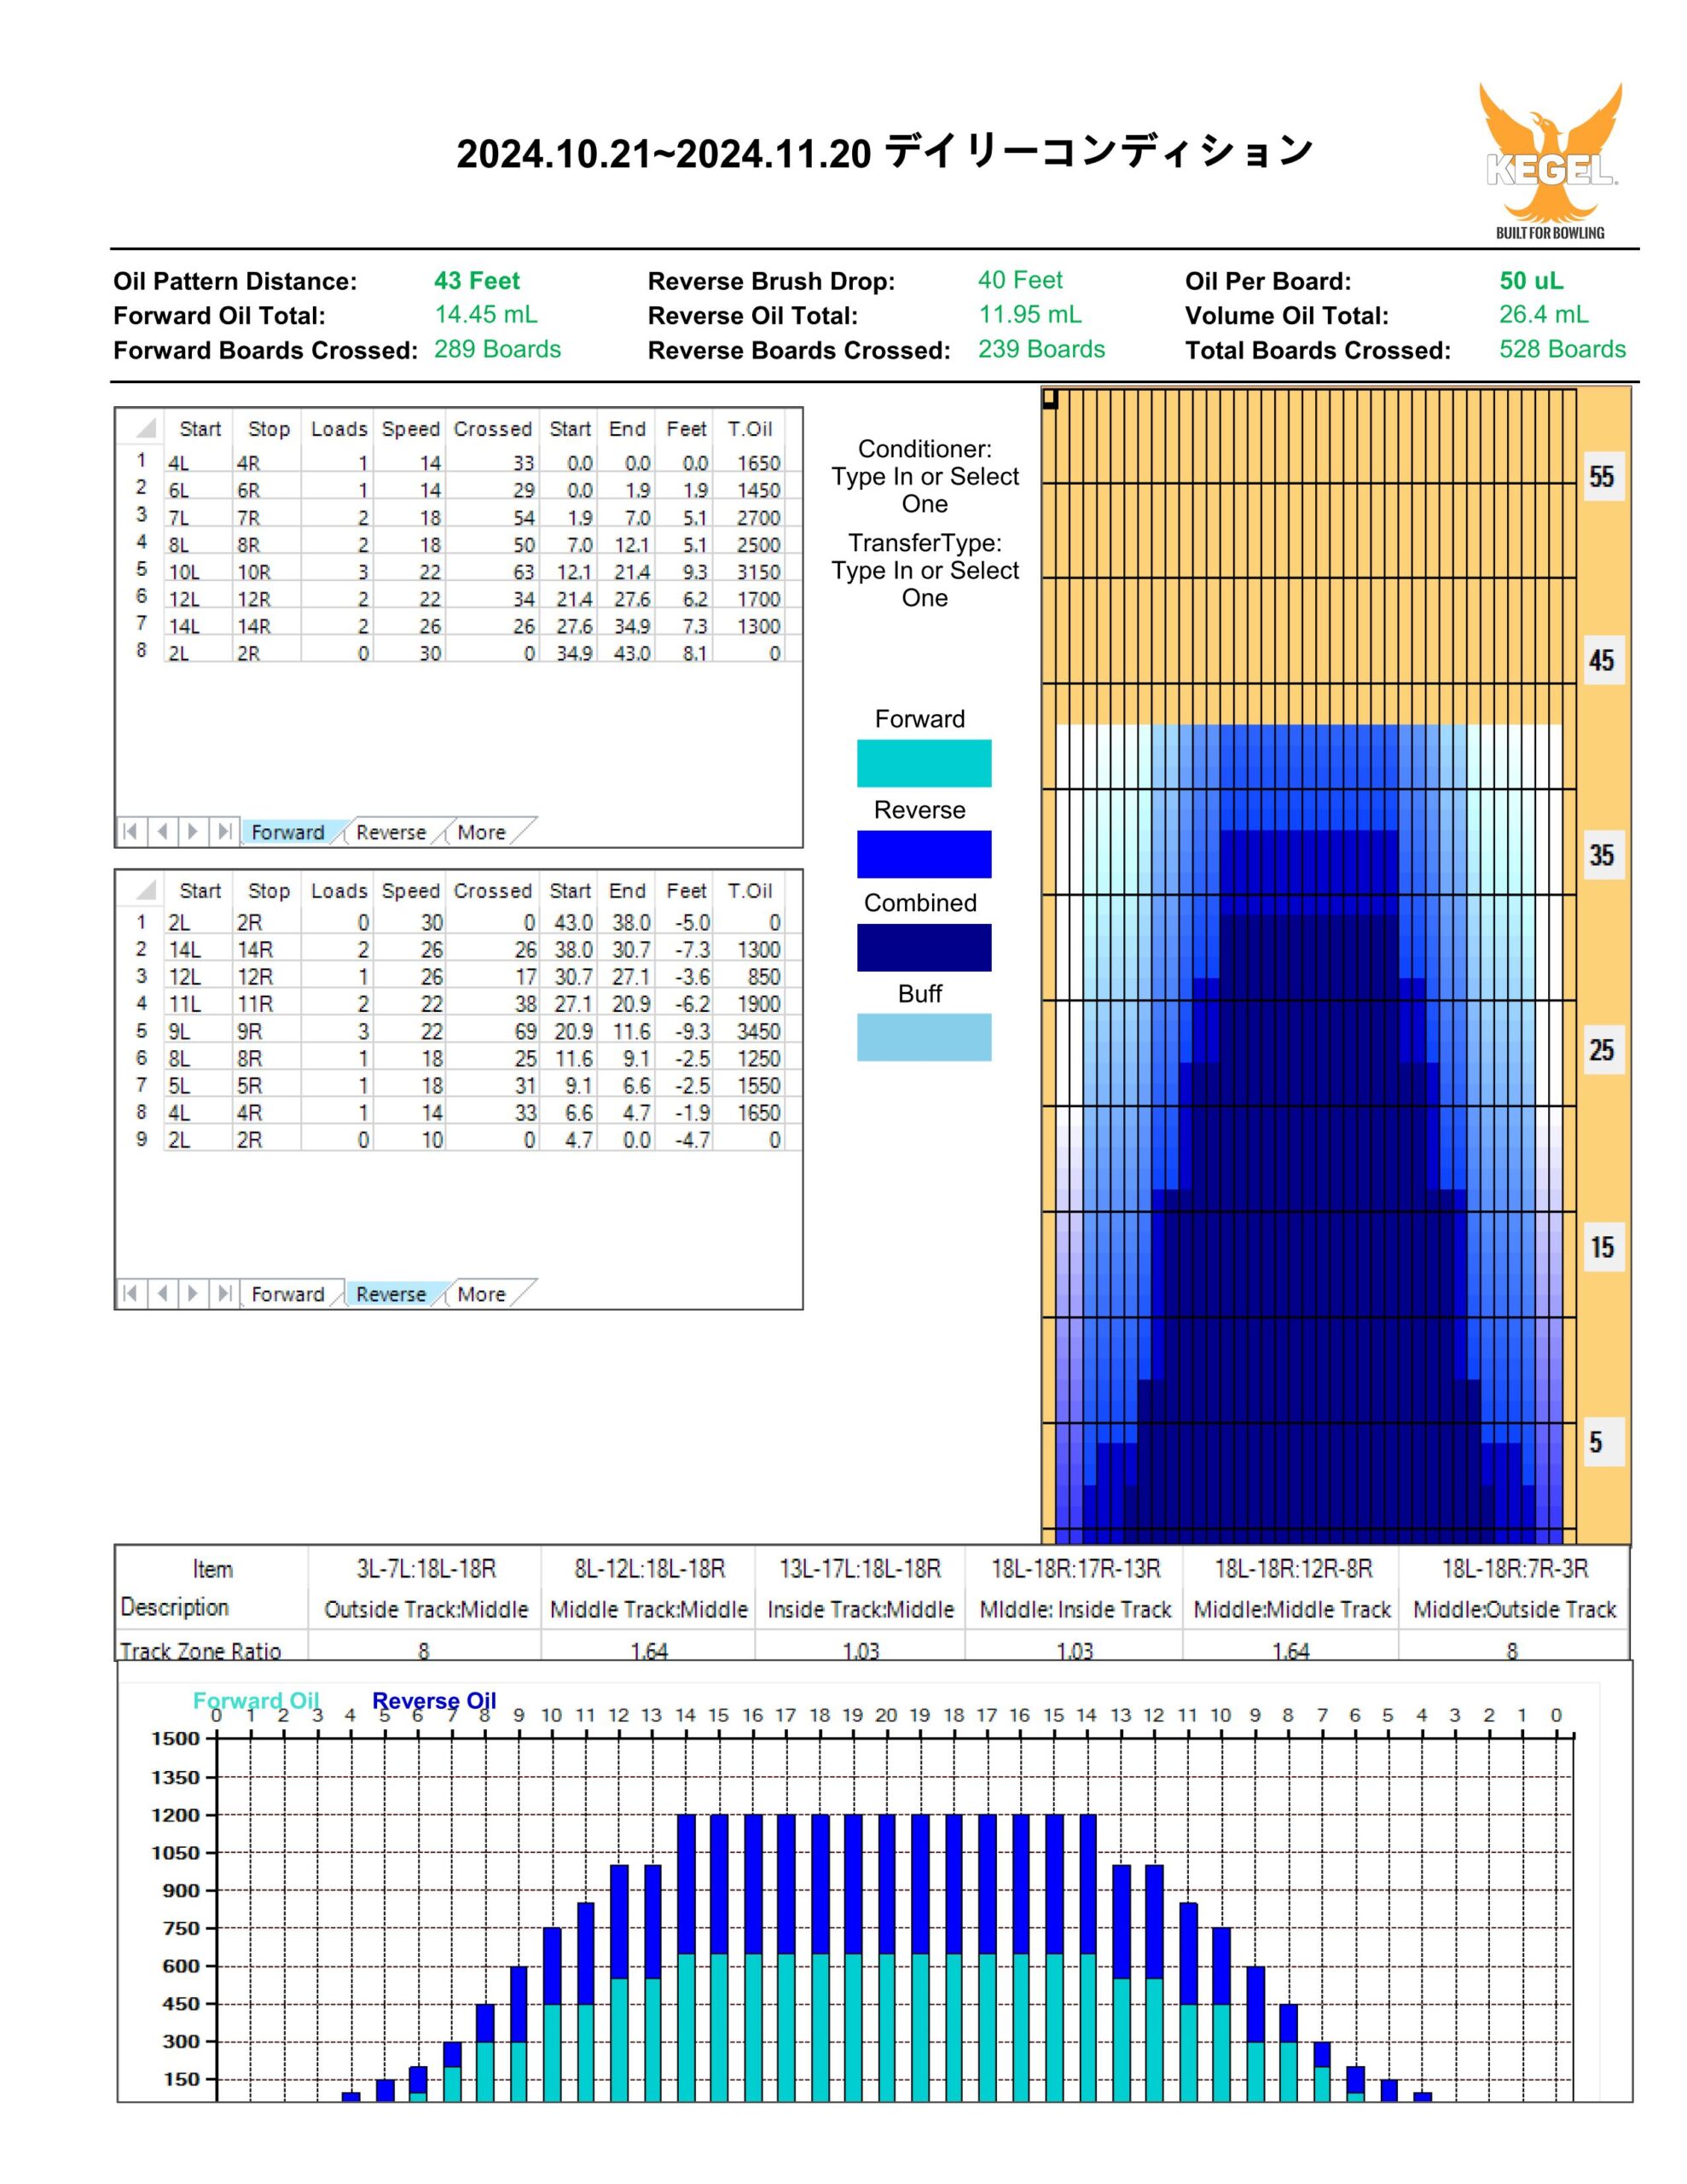Click row header 9 in lower table
Image resolution: width=1687 pixels, height=2184 pixels.
[141, 1138]
